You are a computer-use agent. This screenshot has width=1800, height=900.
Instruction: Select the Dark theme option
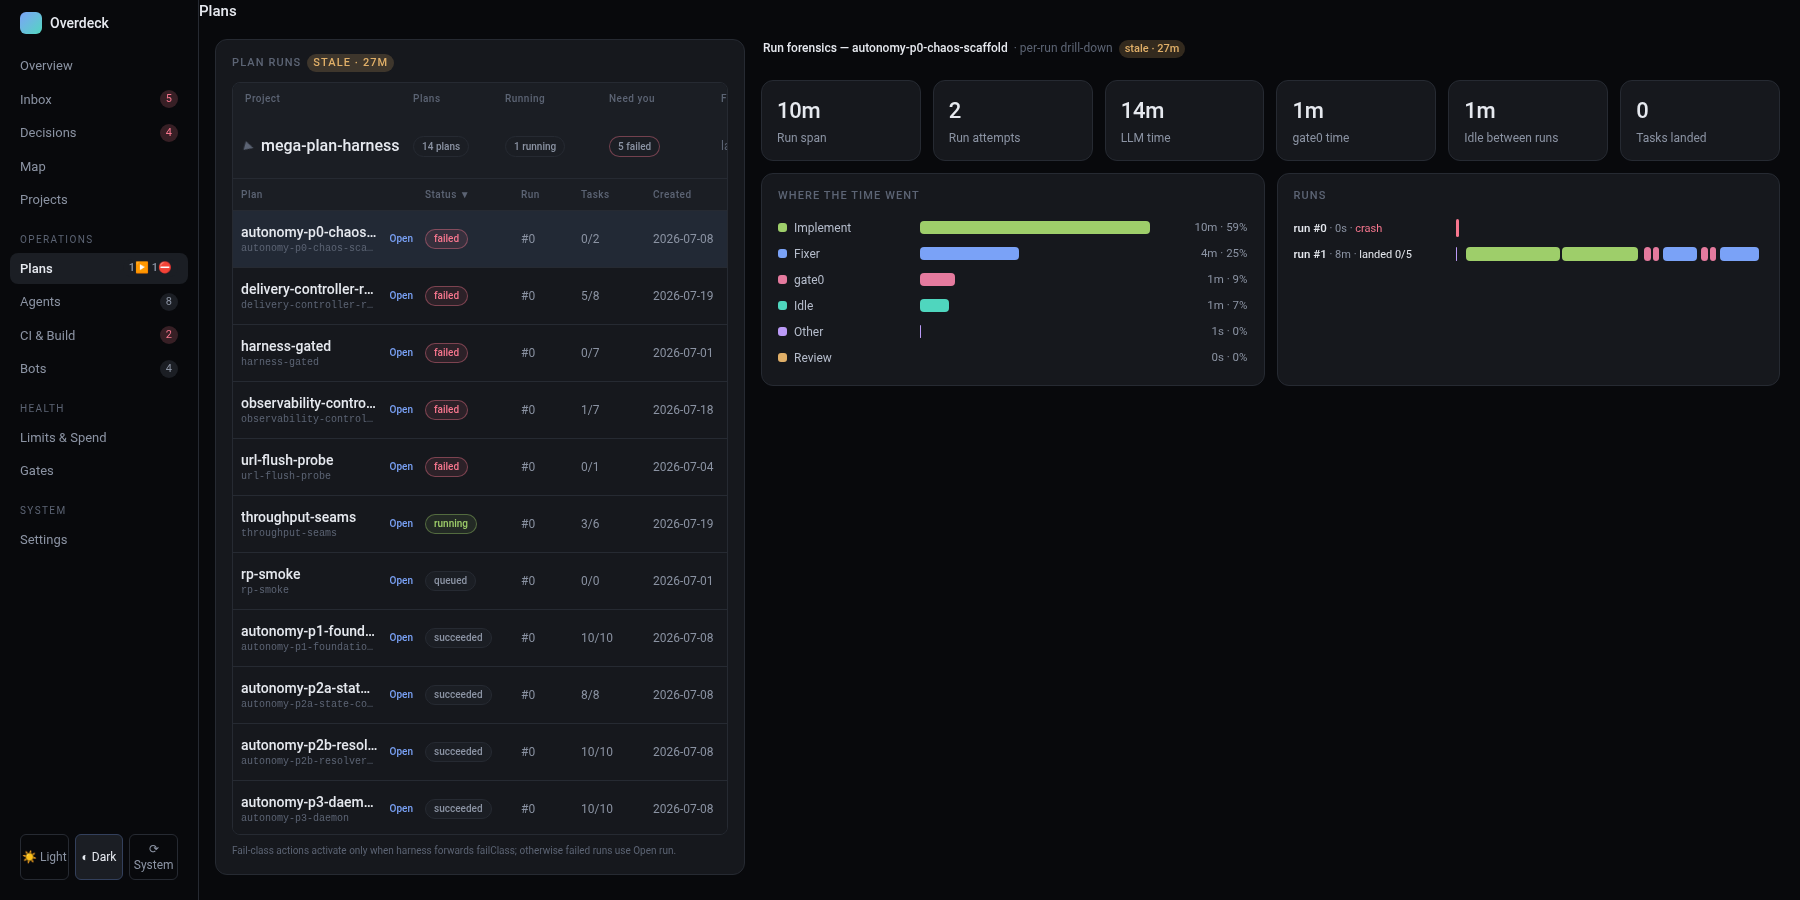pos(99,857)
